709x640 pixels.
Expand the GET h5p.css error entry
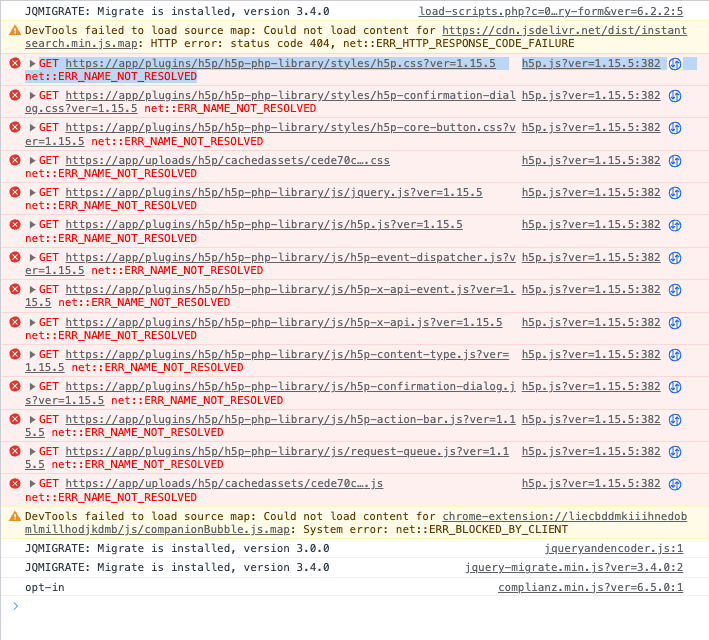[33, 63]
